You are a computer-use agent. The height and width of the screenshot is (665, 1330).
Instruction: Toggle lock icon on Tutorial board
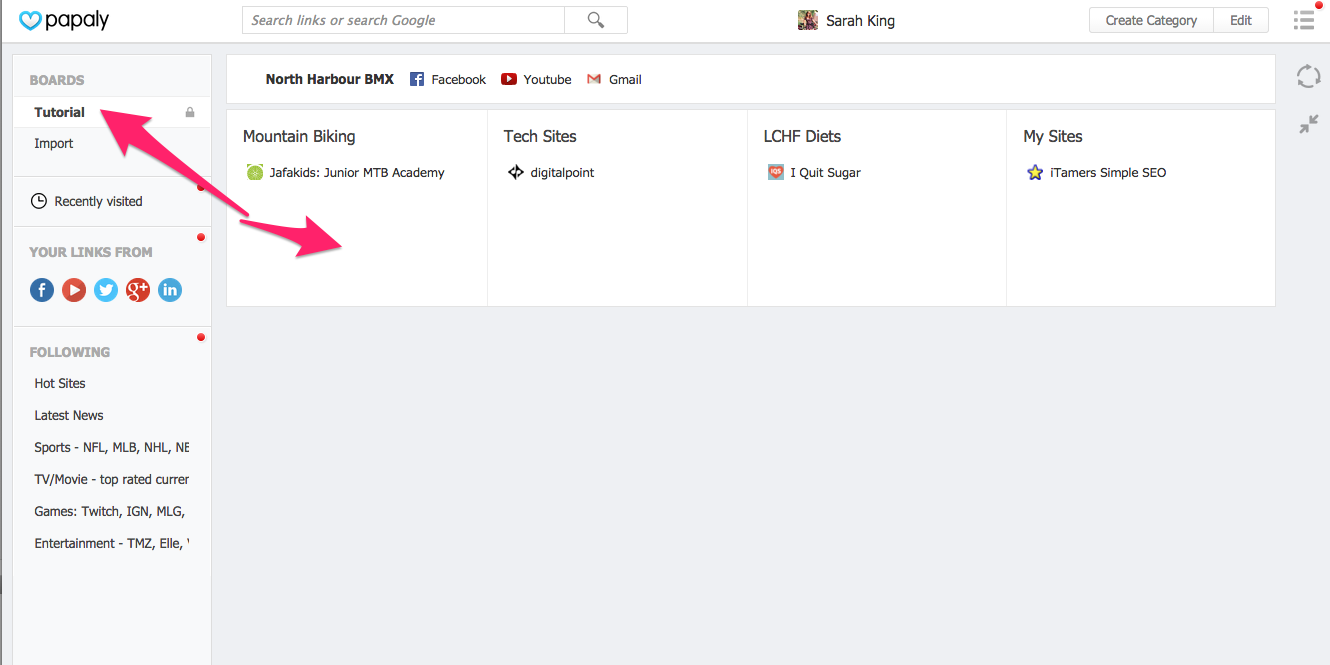pyautogui.click(x=190, y=113)
